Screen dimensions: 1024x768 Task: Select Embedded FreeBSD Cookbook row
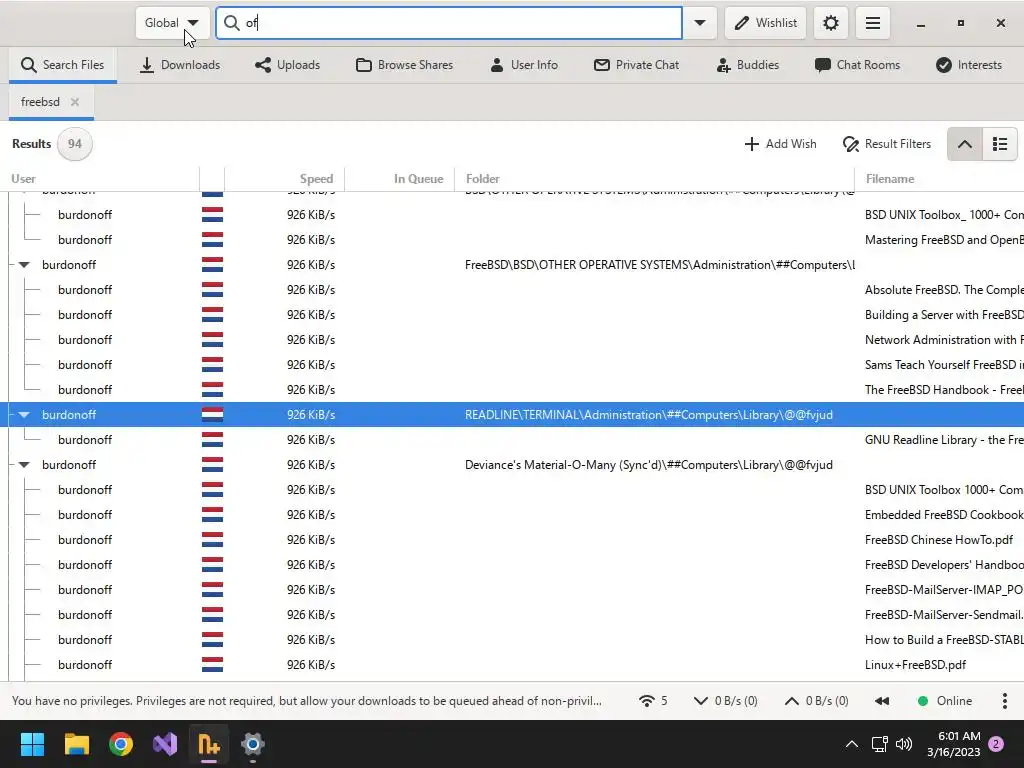(512, 515)
